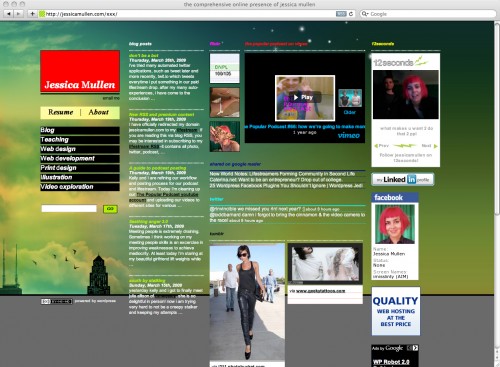This screenshot has width=500, height=367.
Task: Open 23 Wordpress Facebook Plugins item
Action: click(x=286, y=185)
